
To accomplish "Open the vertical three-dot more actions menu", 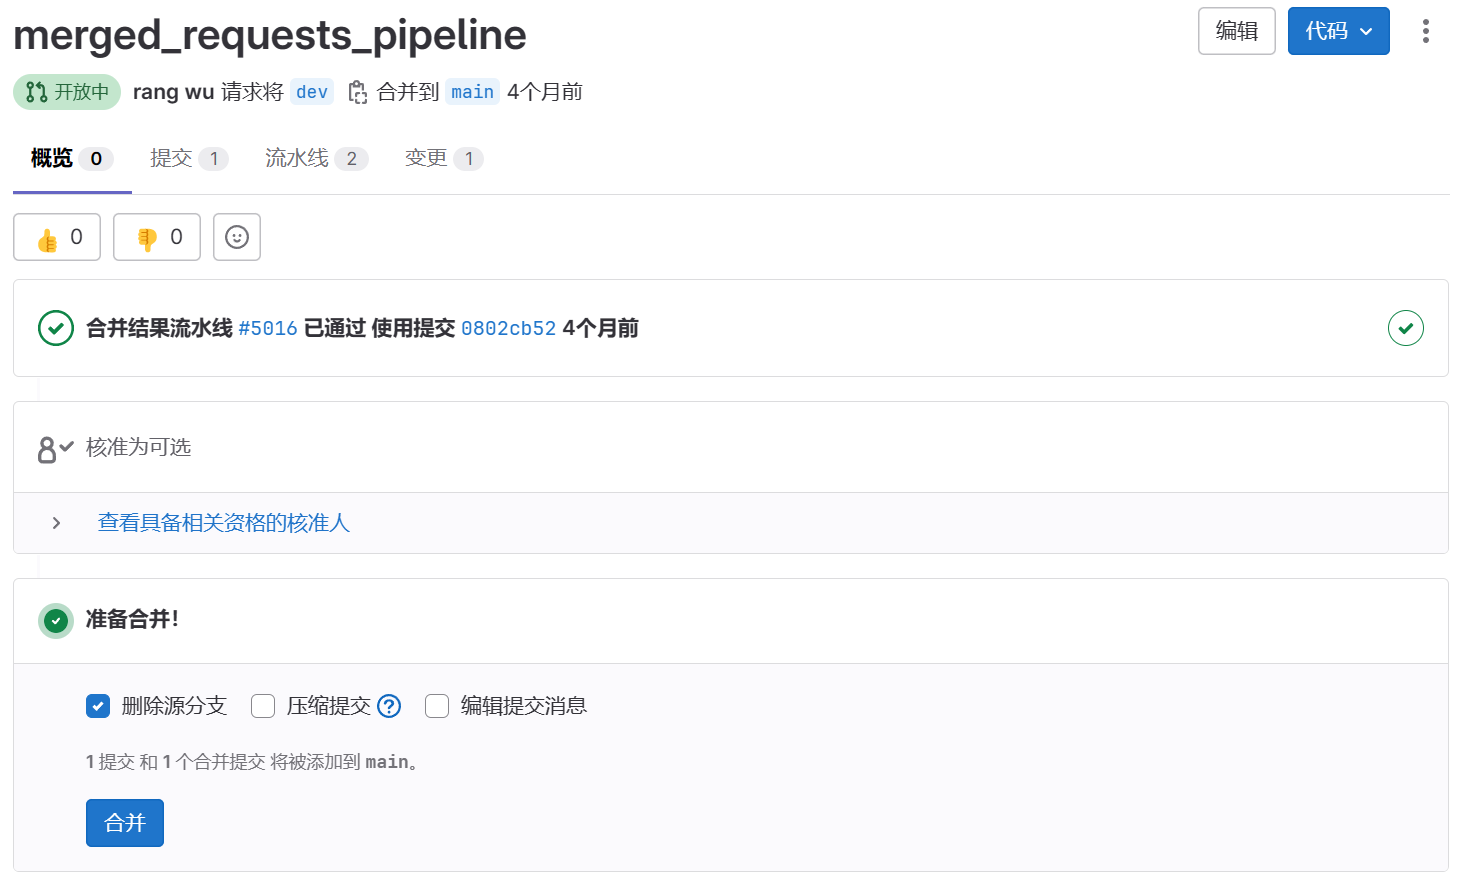I will click(1425, 31).
